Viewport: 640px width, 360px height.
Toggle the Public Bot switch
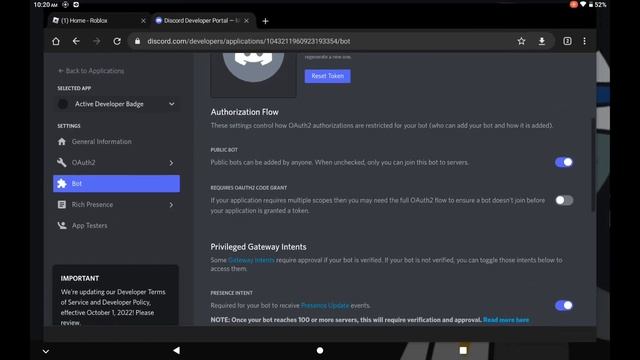564,162
